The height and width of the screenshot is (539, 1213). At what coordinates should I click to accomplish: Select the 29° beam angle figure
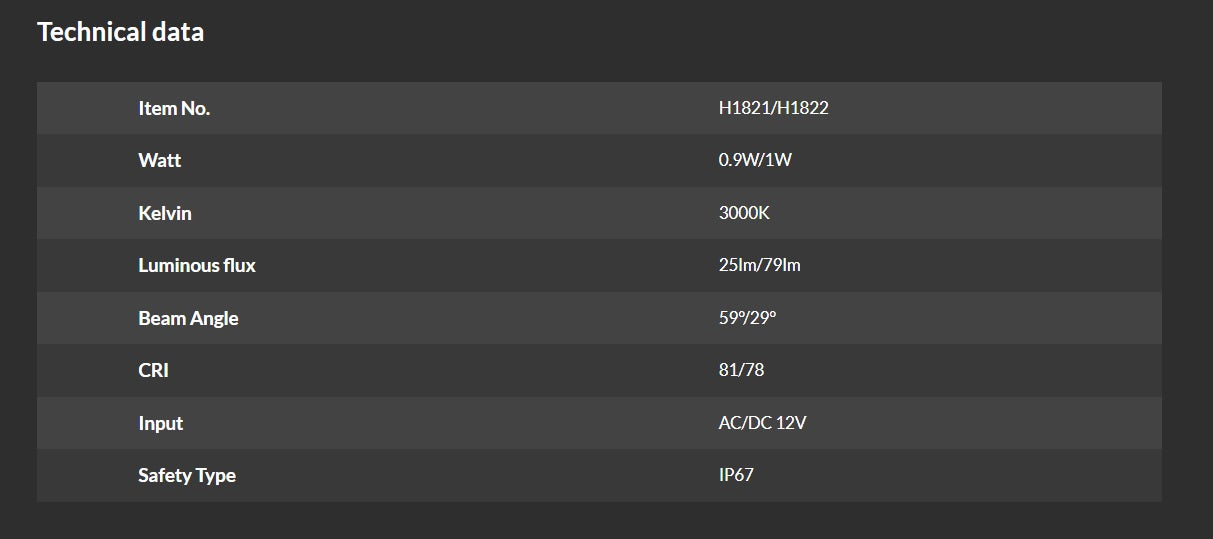click(763, 318)
